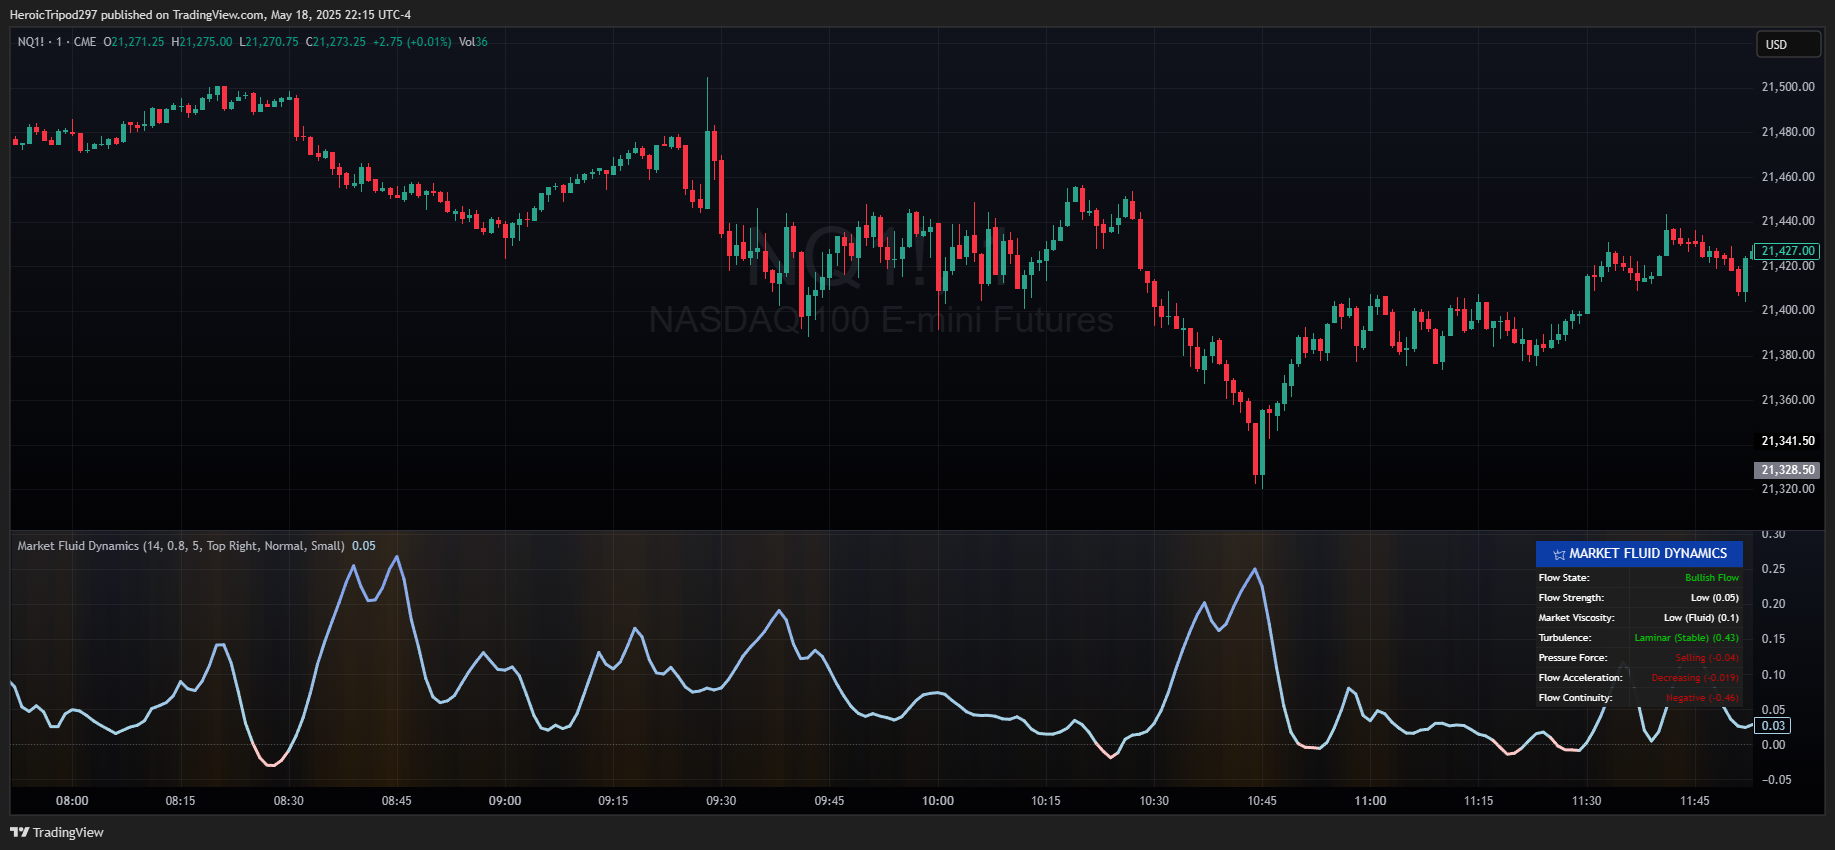Click the -0.05 indicator scale label

pyautogui.click(x=1776, y=780)
